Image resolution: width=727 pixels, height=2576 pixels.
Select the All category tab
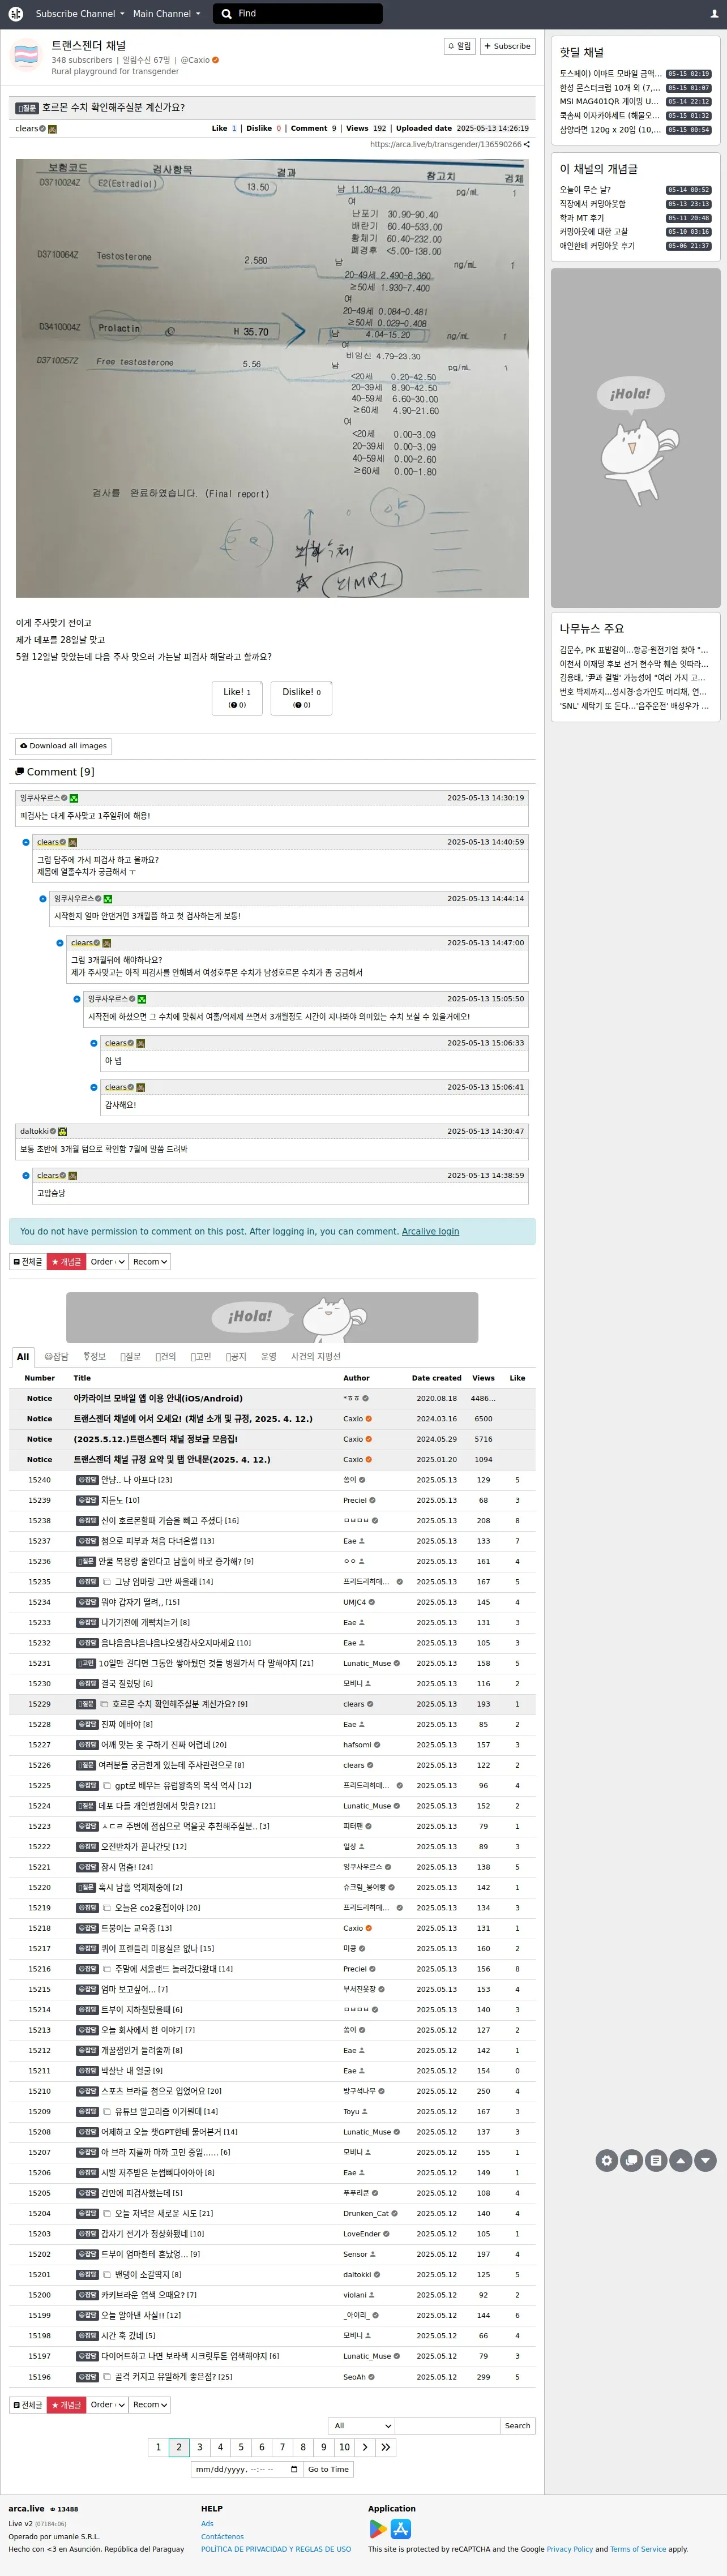point(23,1357)
